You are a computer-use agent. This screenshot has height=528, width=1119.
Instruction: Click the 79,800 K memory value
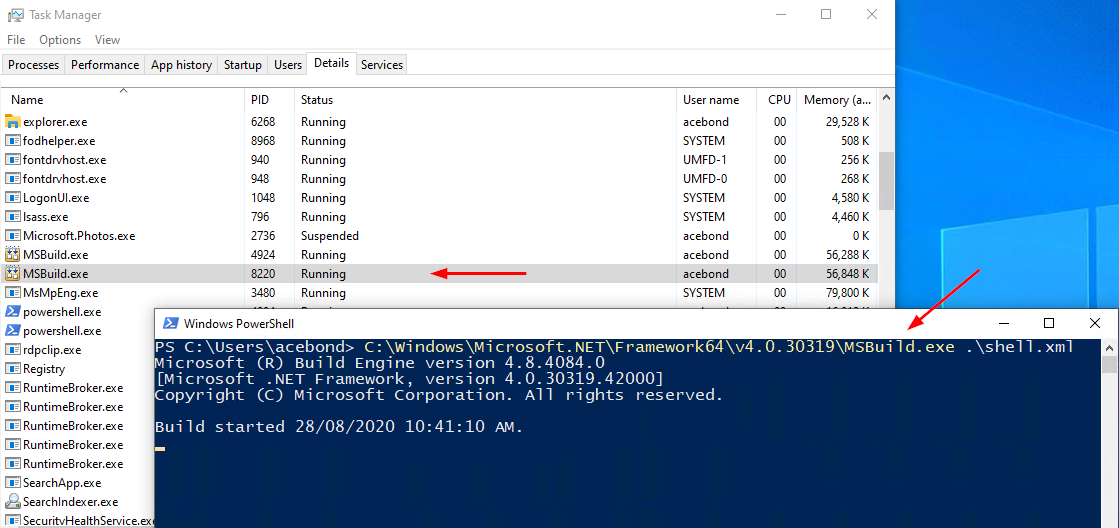click(x=847, y=293)
